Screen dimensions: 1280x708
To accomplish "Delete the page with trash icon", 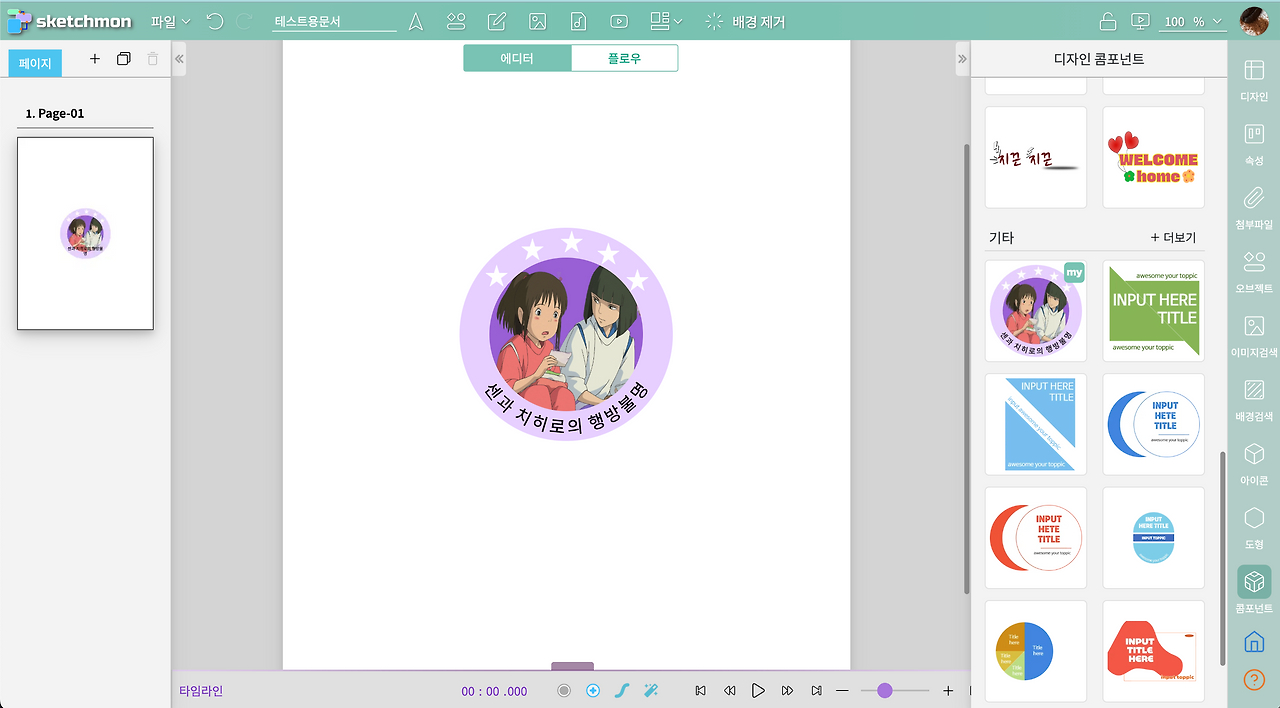I will click(x=153, y=59).
